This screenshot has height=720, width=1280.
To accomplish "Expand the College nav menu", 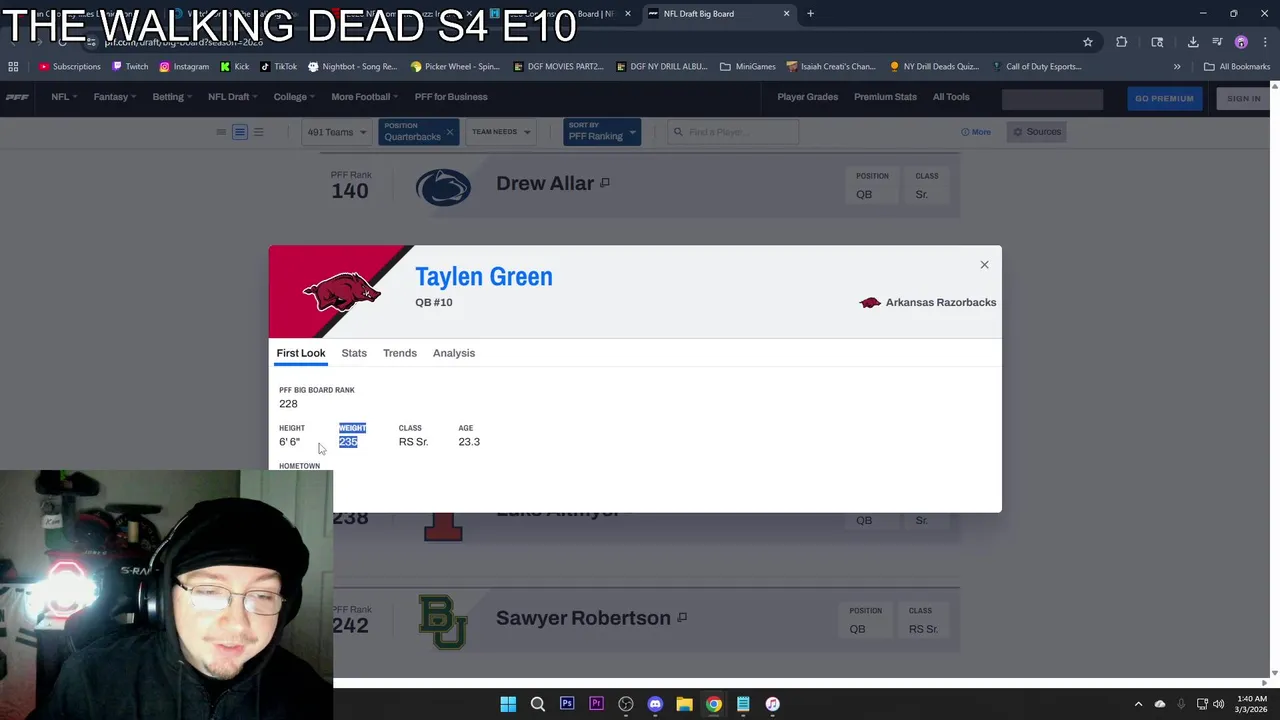I will coord(294,97).
